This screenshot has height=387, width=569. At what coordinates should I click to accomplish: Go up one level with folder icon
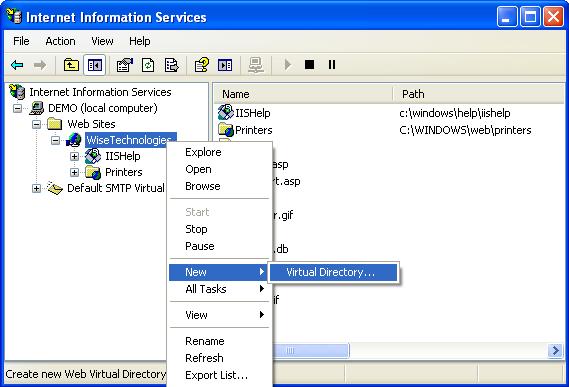[x=71, y=65]
